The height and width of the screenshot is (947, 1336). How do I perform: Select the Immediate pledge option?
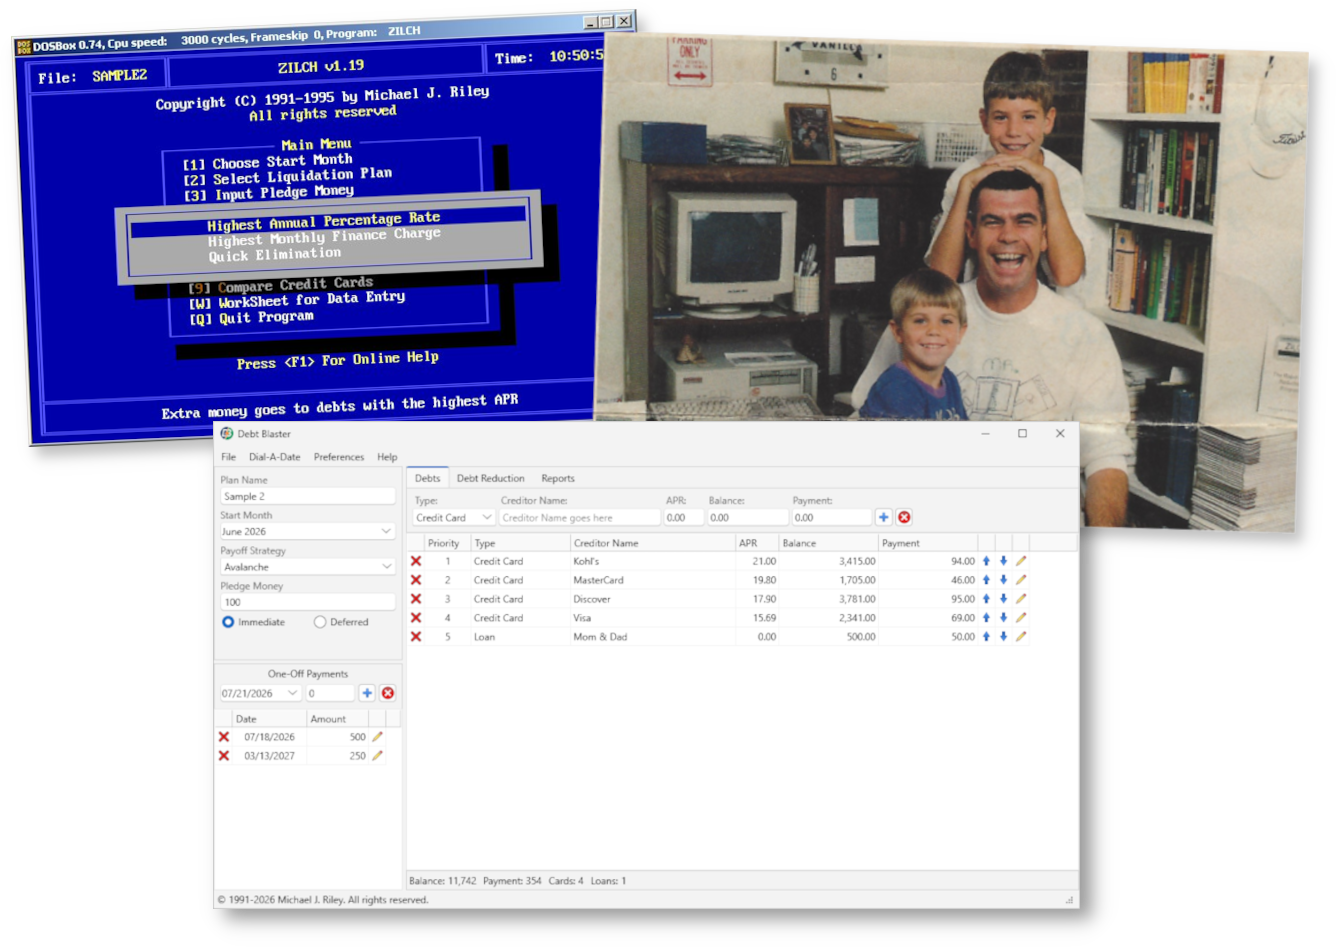point(228,622)
